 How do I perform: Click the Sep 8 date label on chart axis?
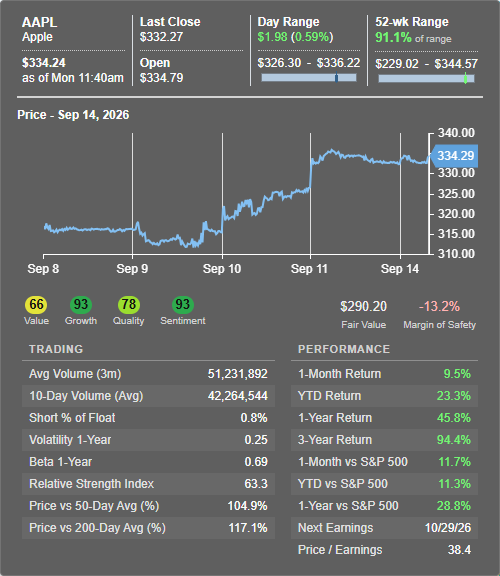(43, 269)
